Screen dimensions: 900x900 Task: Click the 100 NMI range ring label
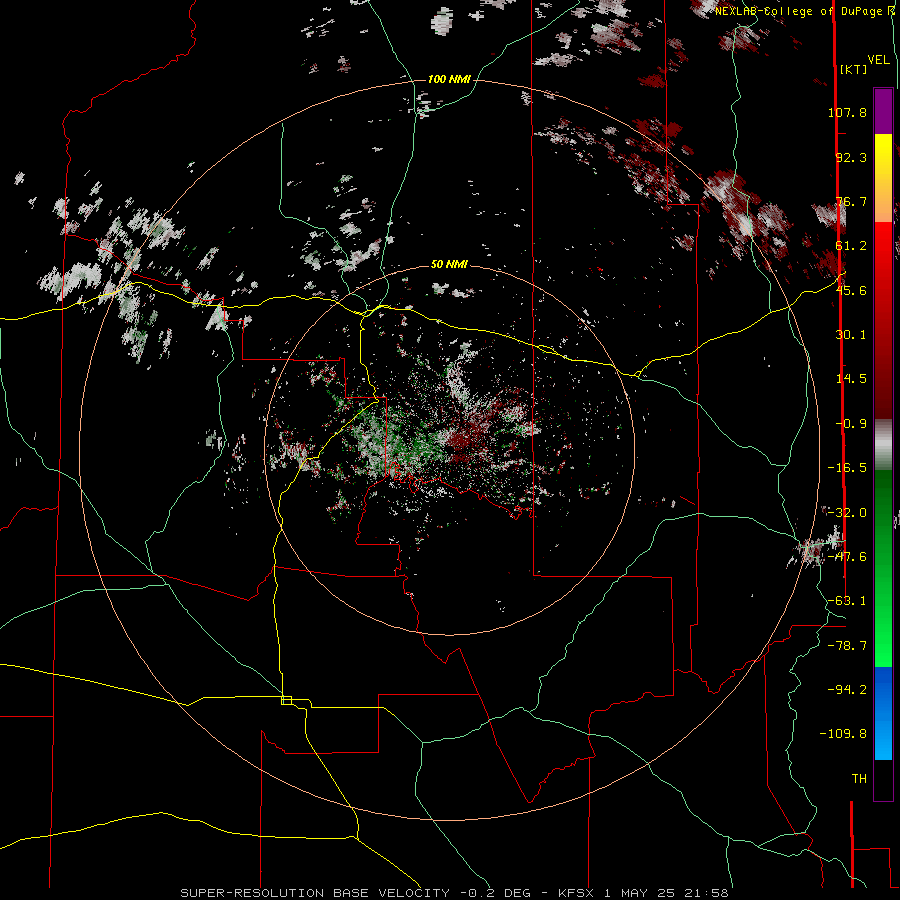449,79
